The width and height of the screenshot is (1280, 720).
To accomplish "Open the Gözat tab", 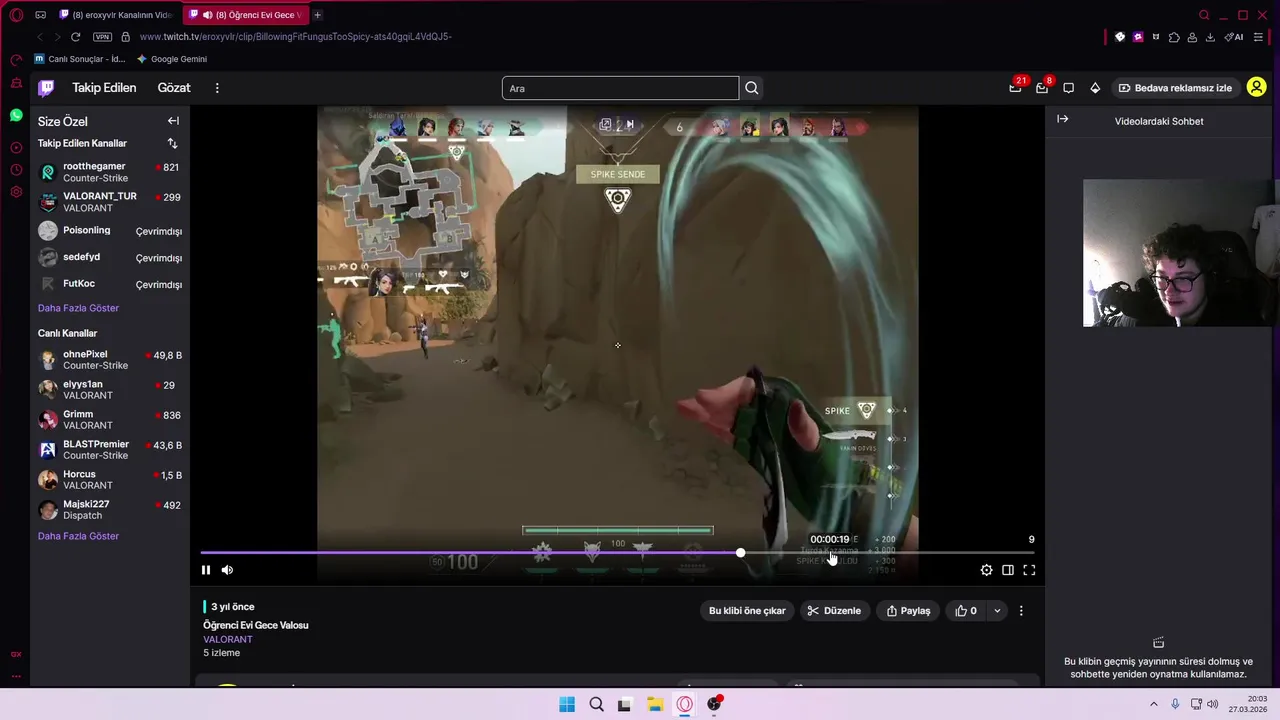I will coord(174,88).
